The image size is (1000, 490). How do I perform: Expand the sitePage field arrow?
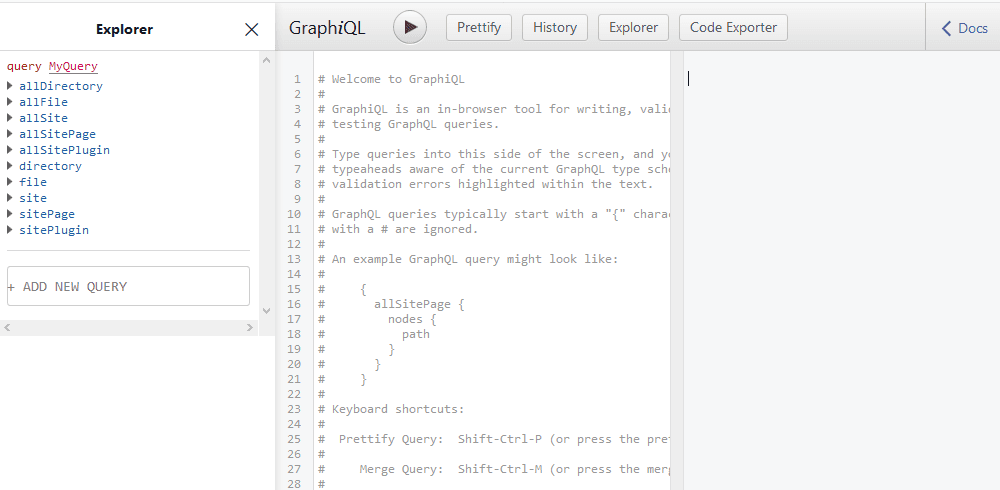(10, 213)
